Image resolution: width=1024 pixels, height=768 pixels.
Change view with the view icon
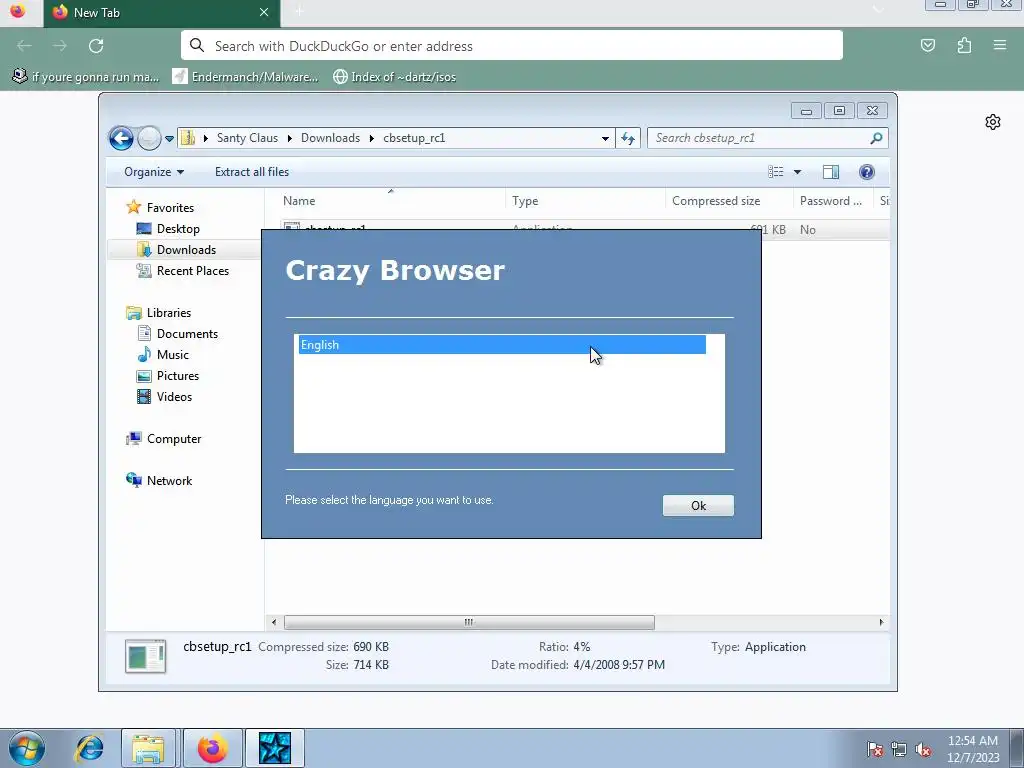pyautogui.click(x=776, y=172)
